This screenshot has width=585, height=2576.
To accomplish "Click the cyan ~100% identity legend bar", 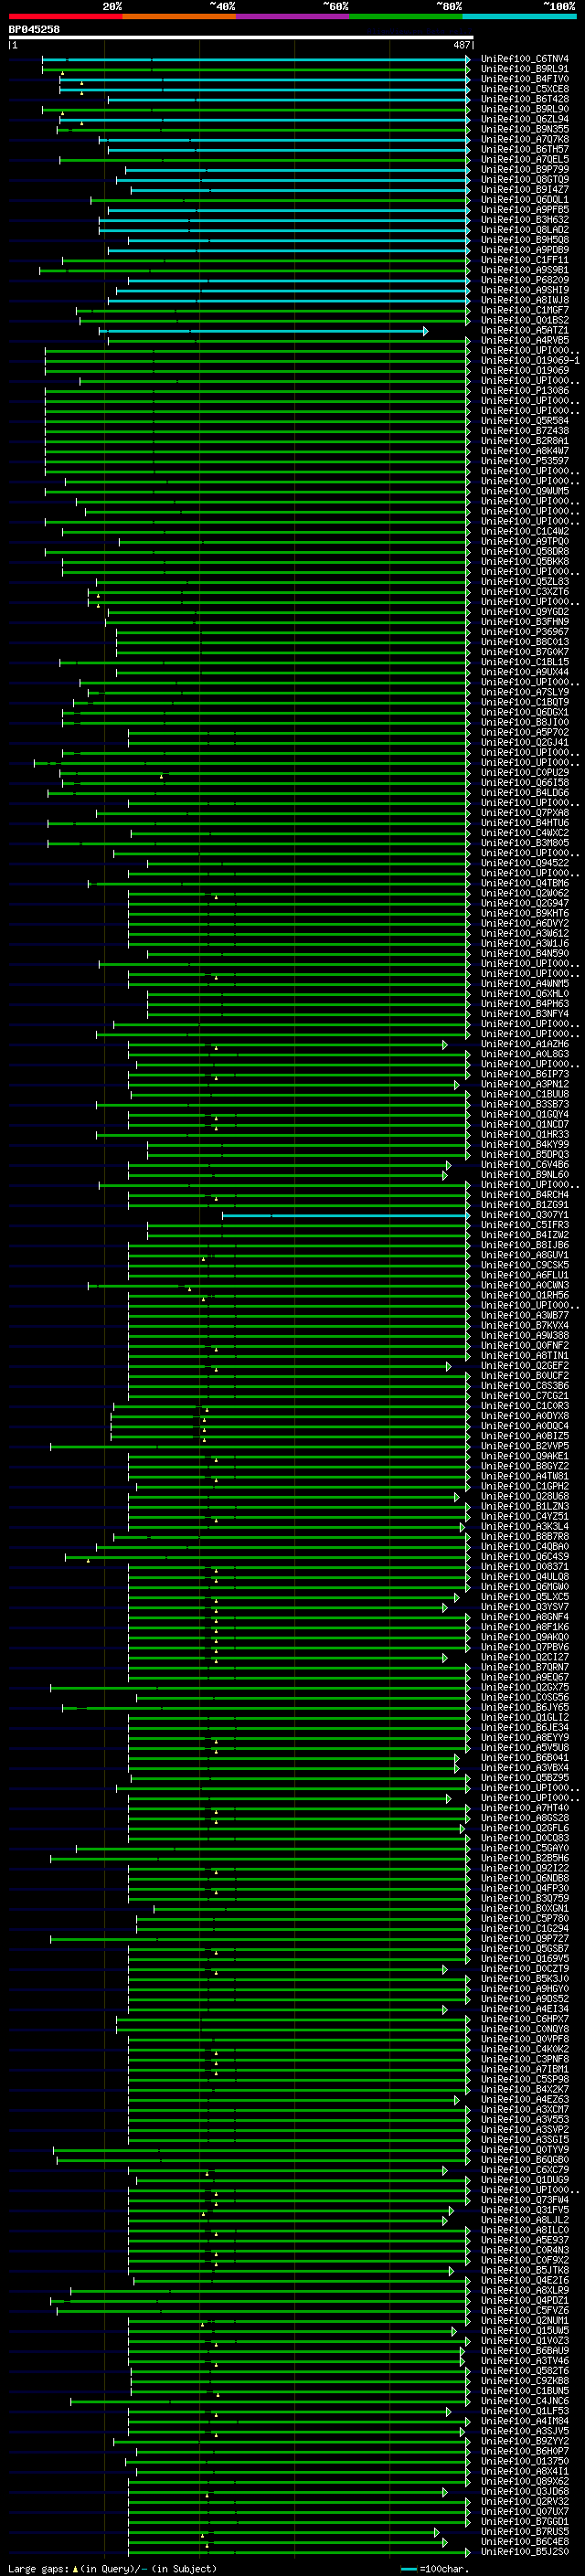I will pyautogui.click(x=520, y=16).
